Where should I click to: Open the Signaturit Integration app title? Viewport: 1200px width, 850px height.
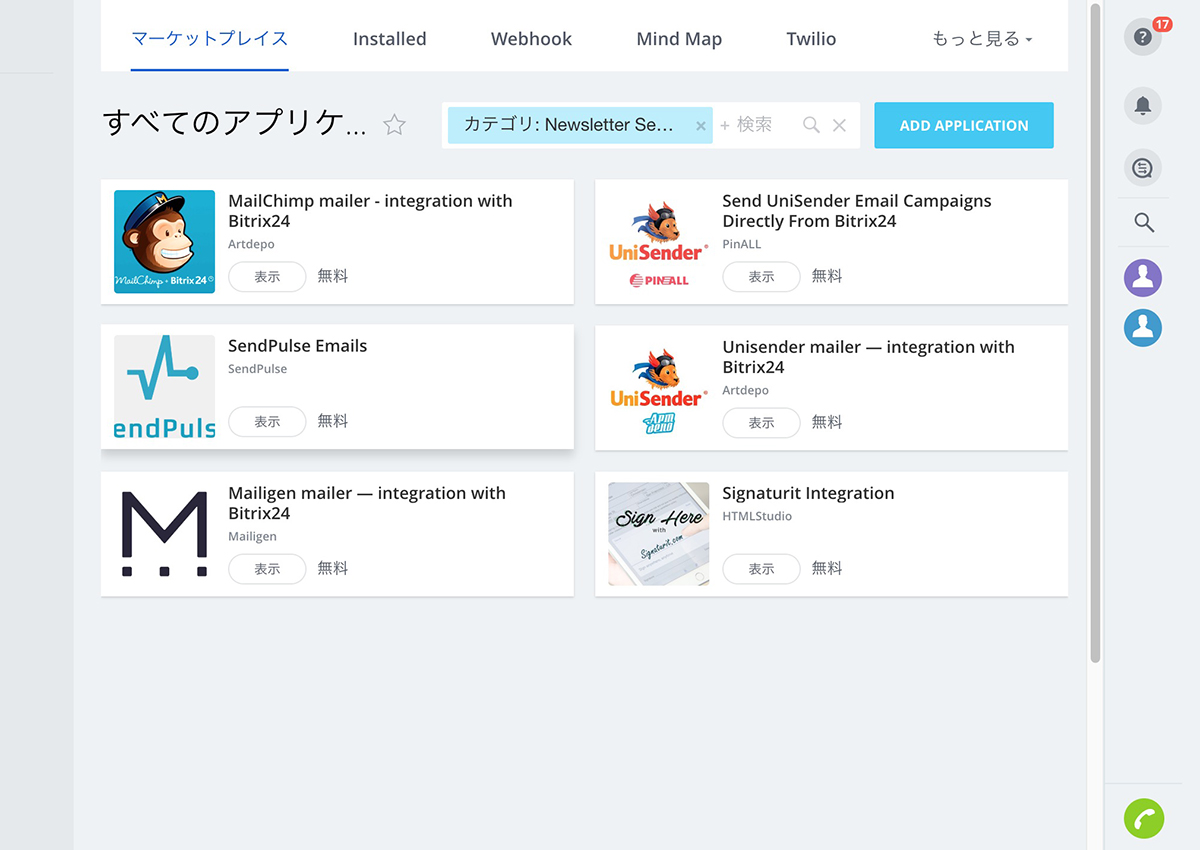click(808, 493)
